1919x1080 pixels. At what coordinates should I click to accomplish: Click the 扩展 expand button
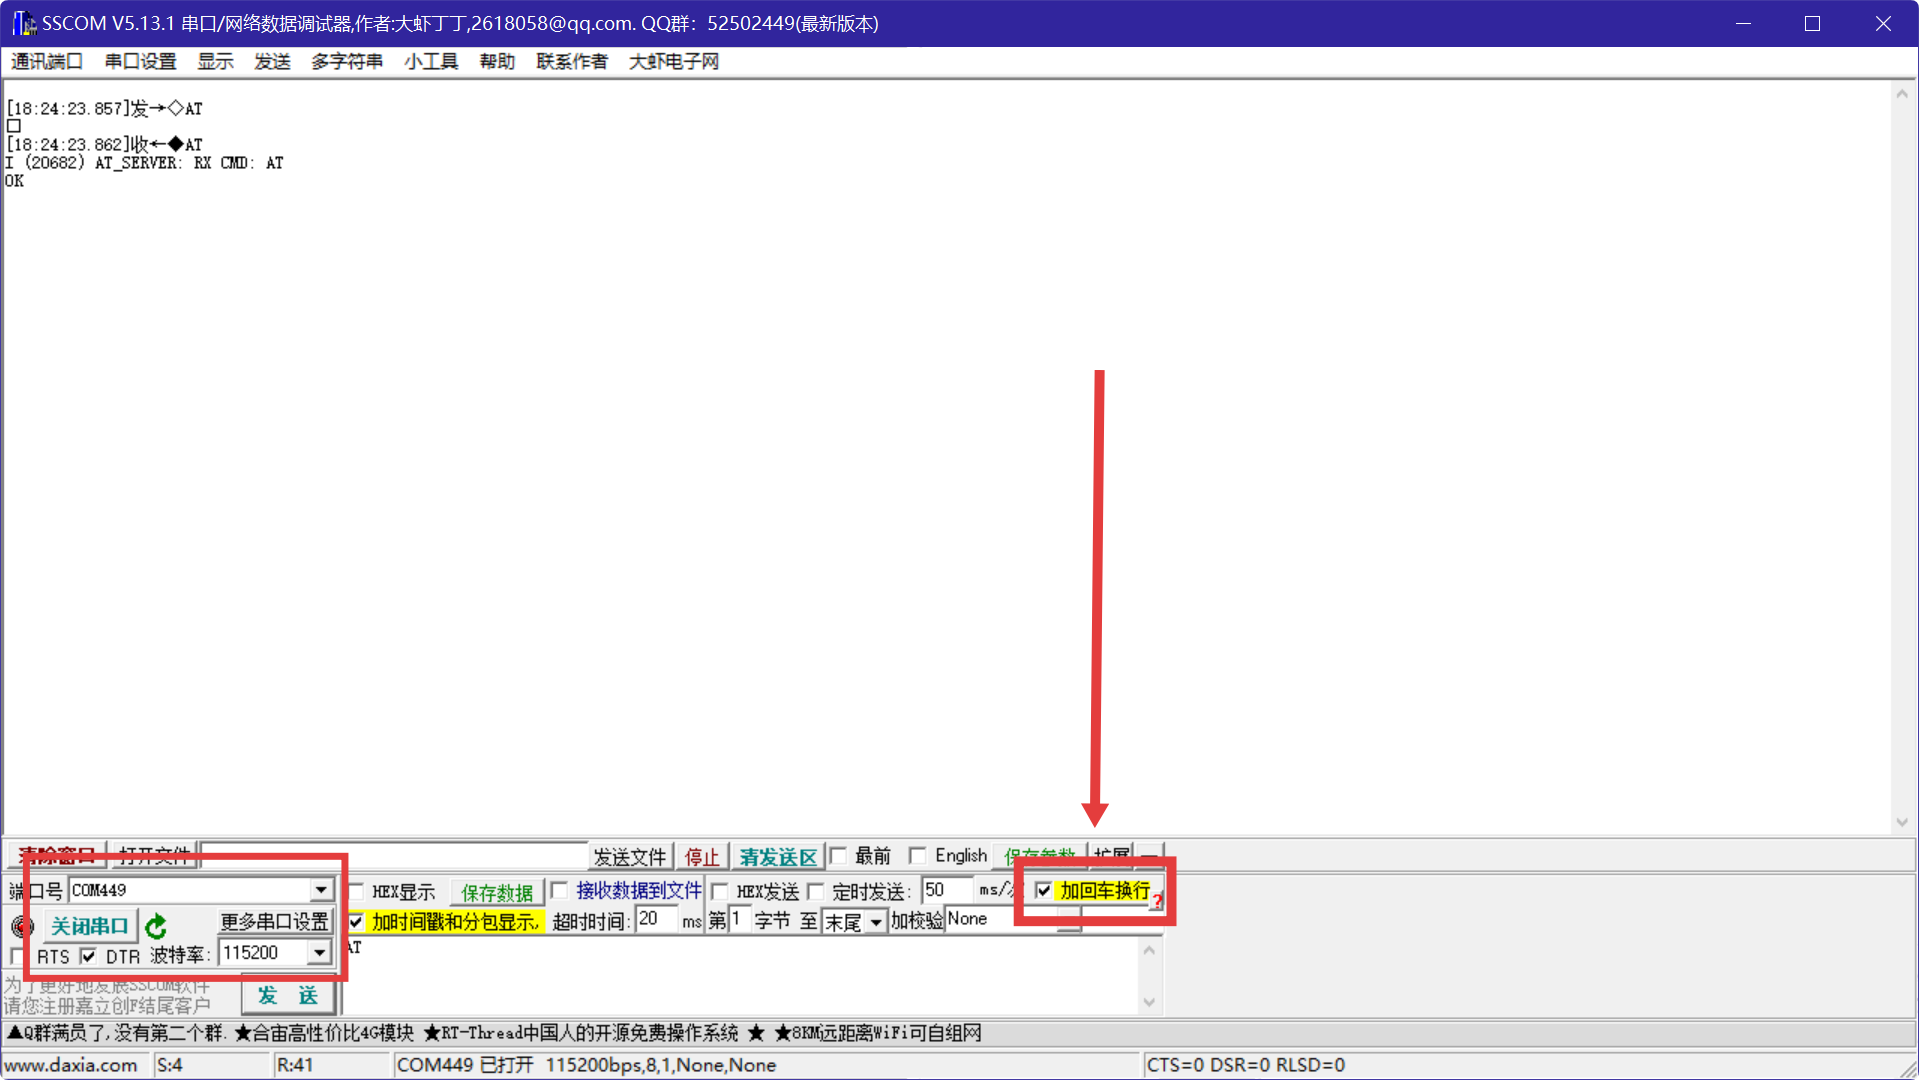pos(1112,856)
